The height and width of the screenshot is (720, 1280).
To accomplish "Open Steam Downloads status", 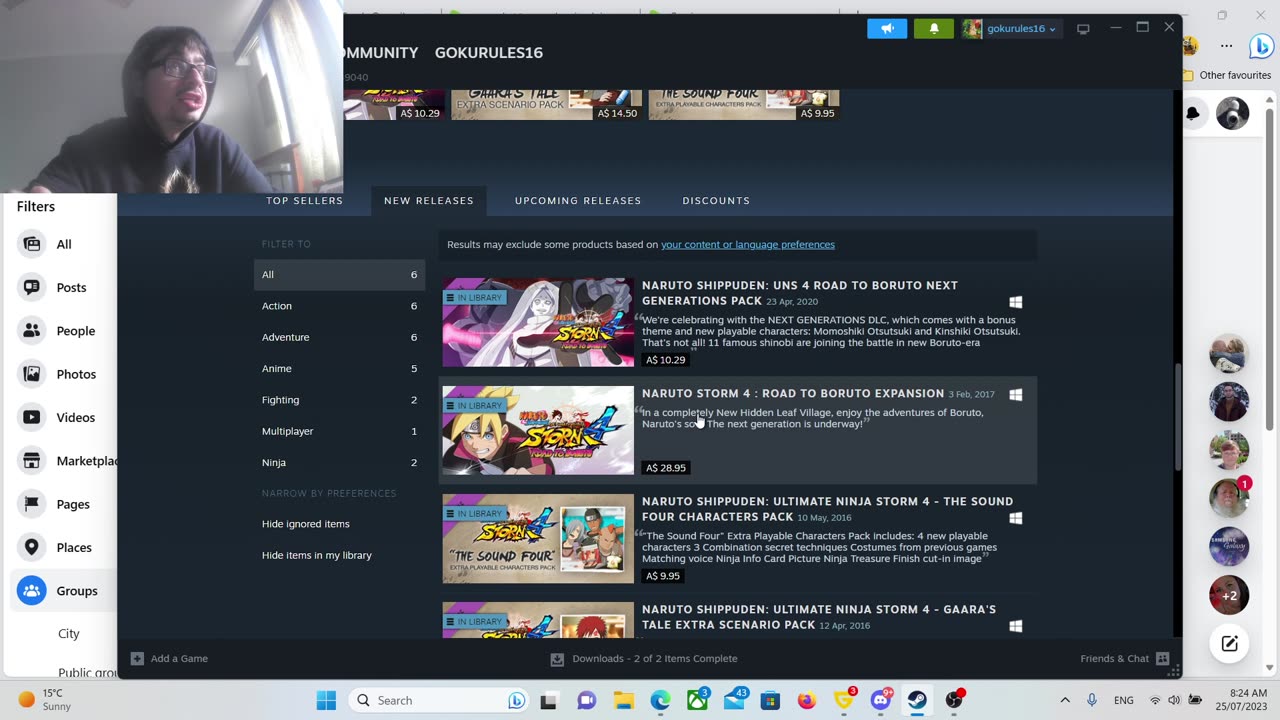I will click(x=644, y=659).
